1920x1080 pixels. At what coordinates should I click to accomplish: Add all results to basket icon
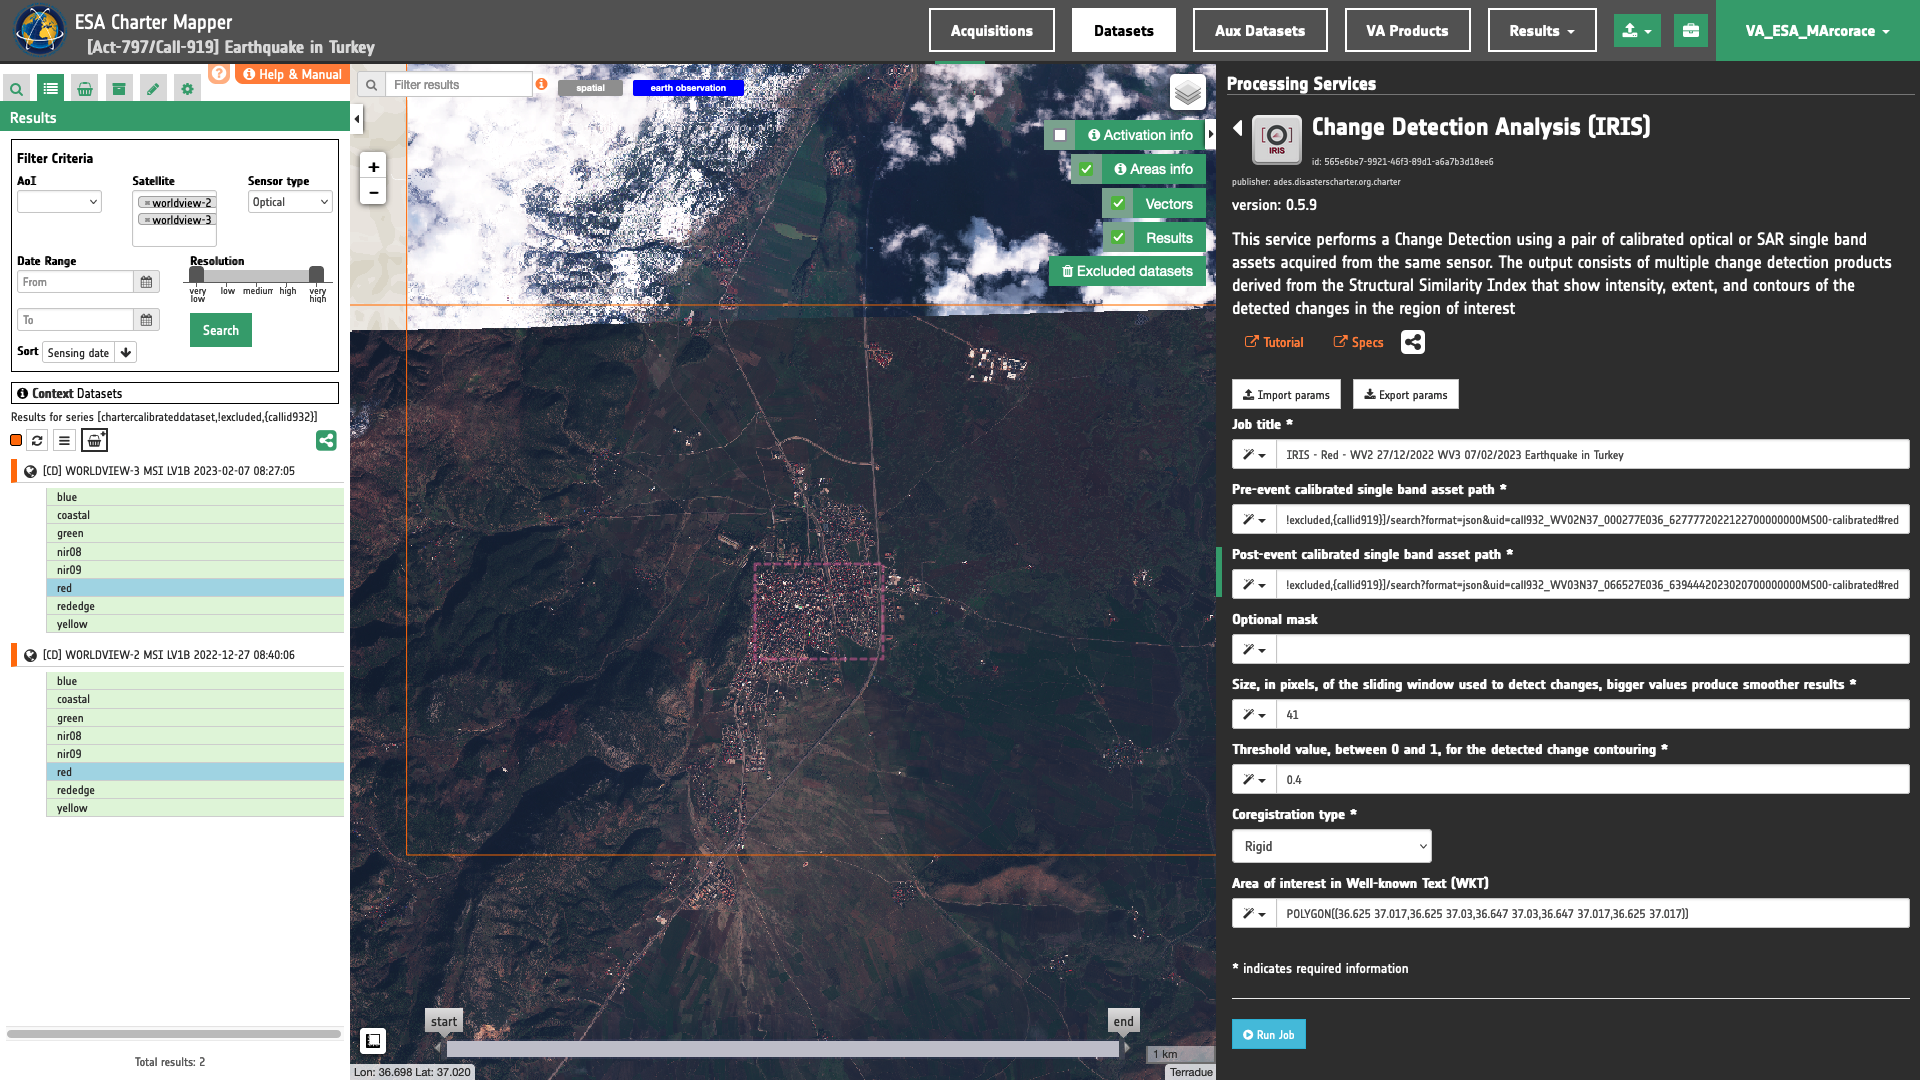[x=94, y=440]
